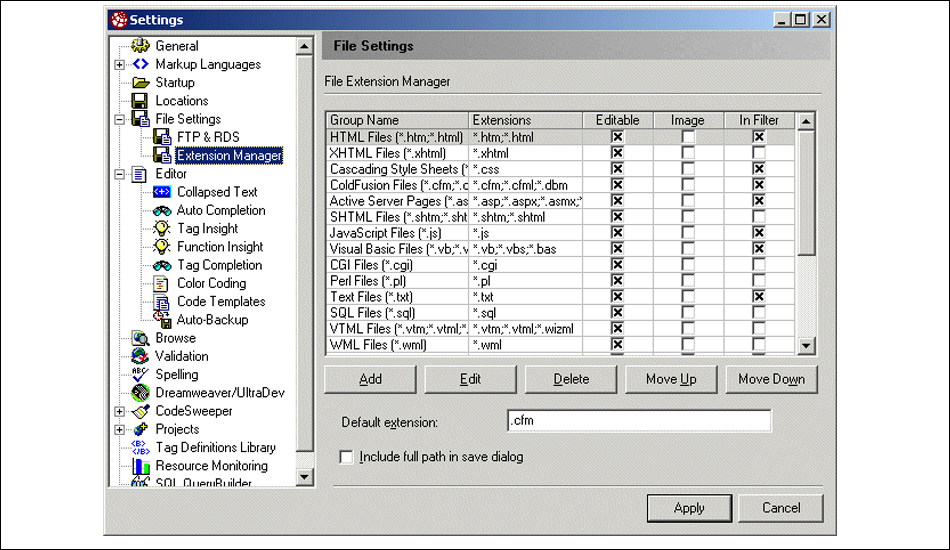Screen dimensions: 950x550
Task: Click the extension table scrollbar thumb
Action: [x=806, y=192]
